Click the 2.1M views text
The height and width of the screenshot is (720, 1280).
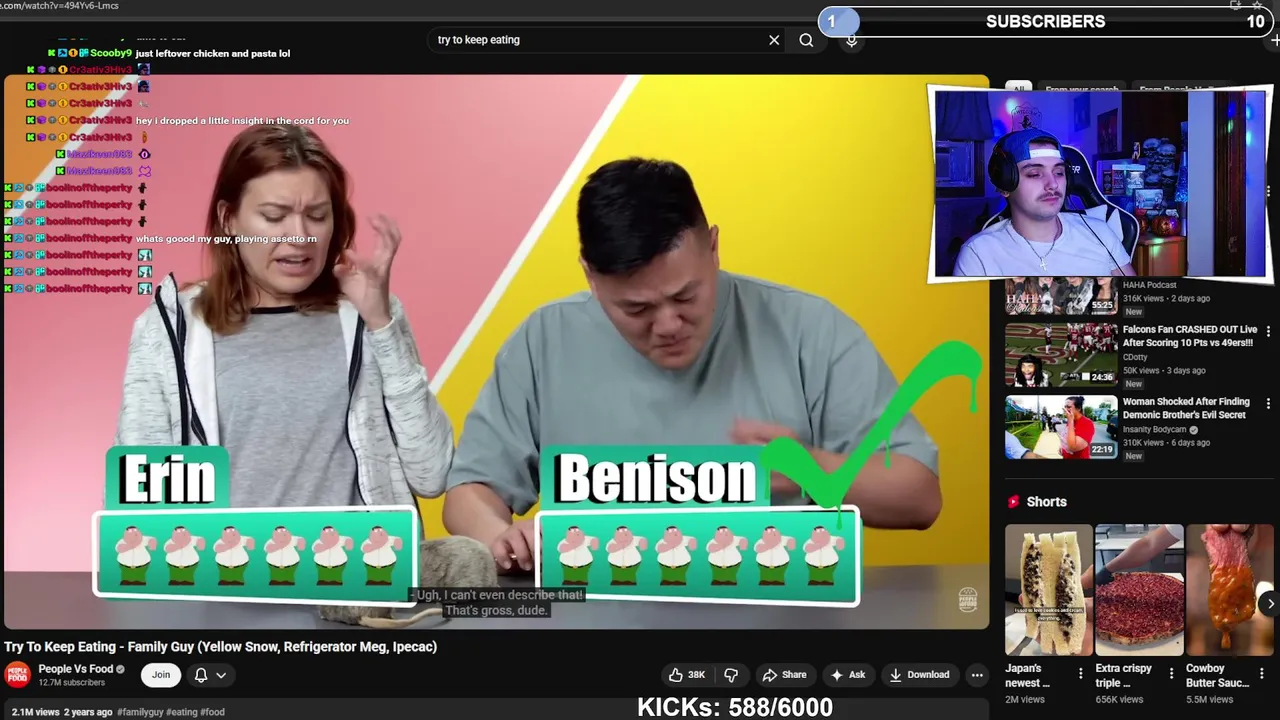point(33,712)
